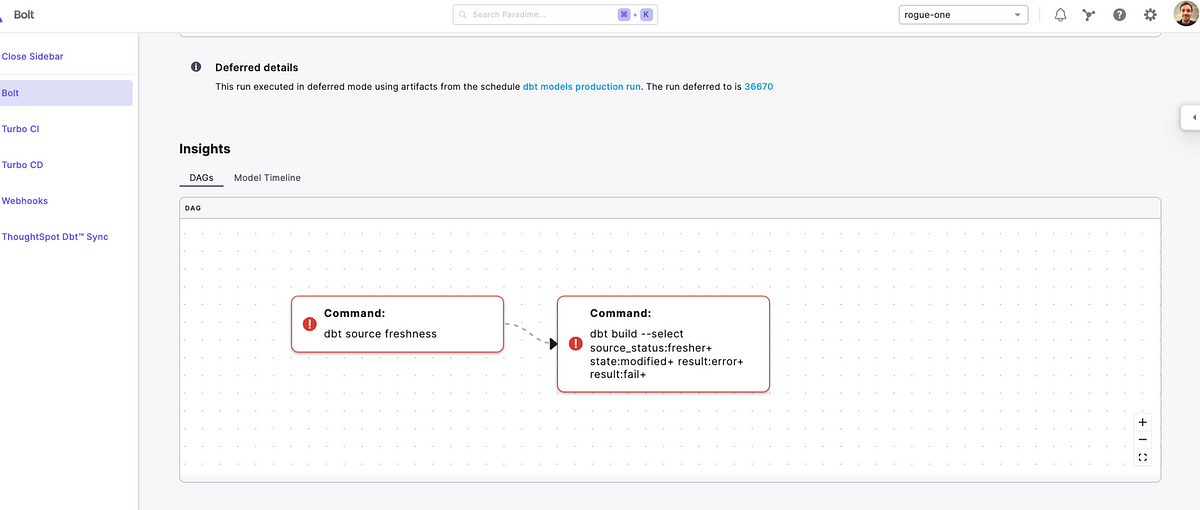The image size is (1200, 510).
Task: Fit the DAG view to screen
Action: point(1143,458)
